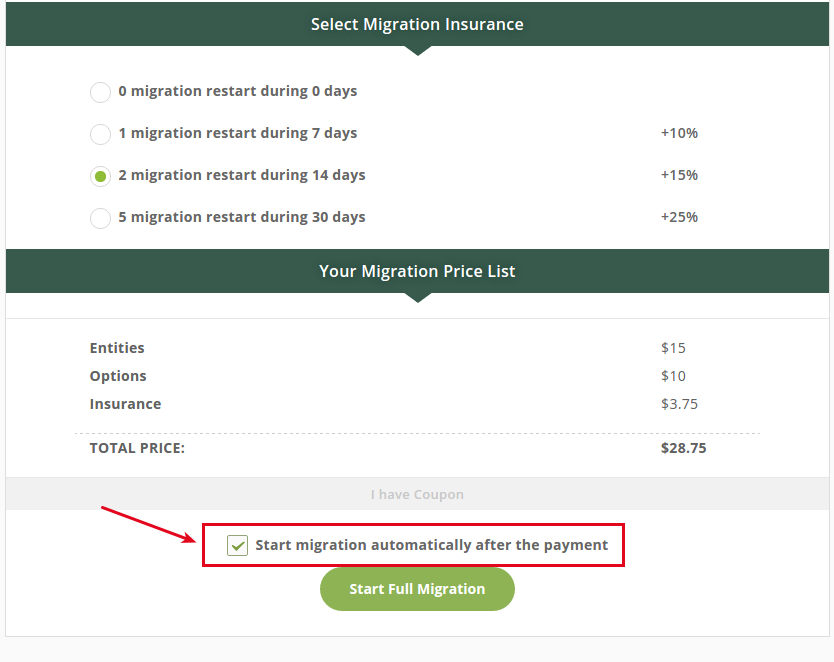Open the I have Coupon section
The height and width of the screenshot is (662, 834).
pos(417,495)
